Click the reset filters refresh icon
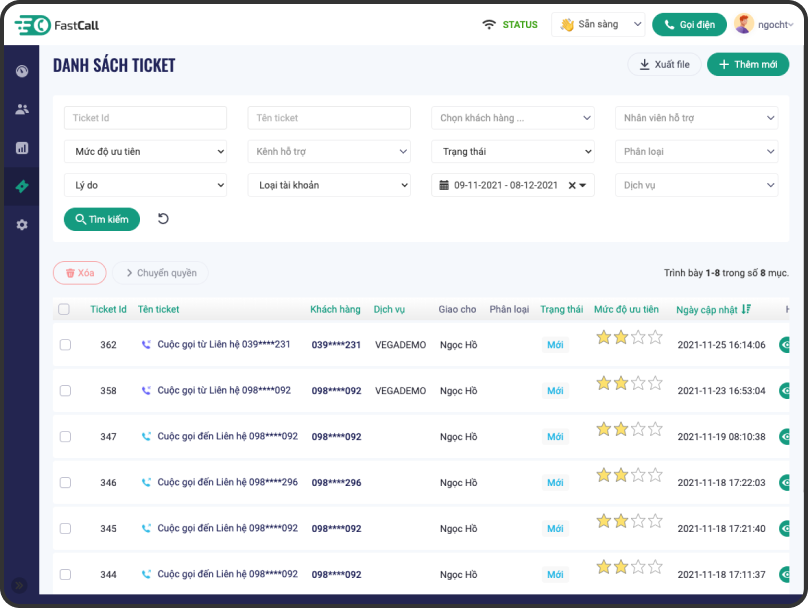The image size is (808, 608). tap(163, 219)
